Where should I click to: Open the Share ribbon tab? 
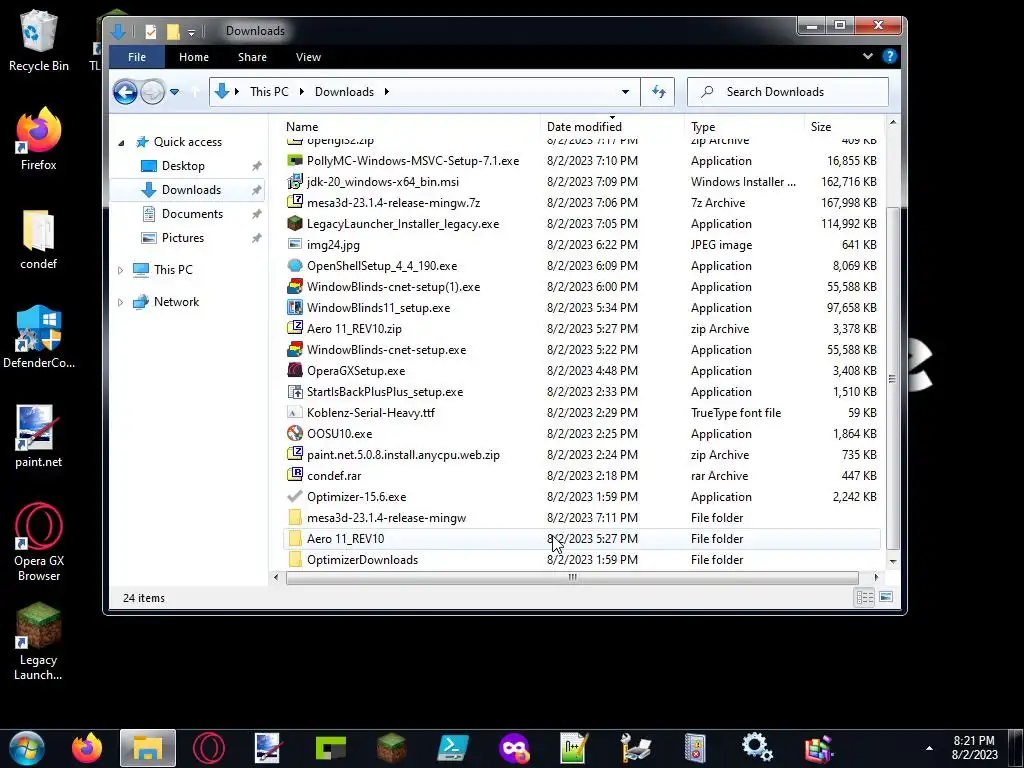click(252, 57)
